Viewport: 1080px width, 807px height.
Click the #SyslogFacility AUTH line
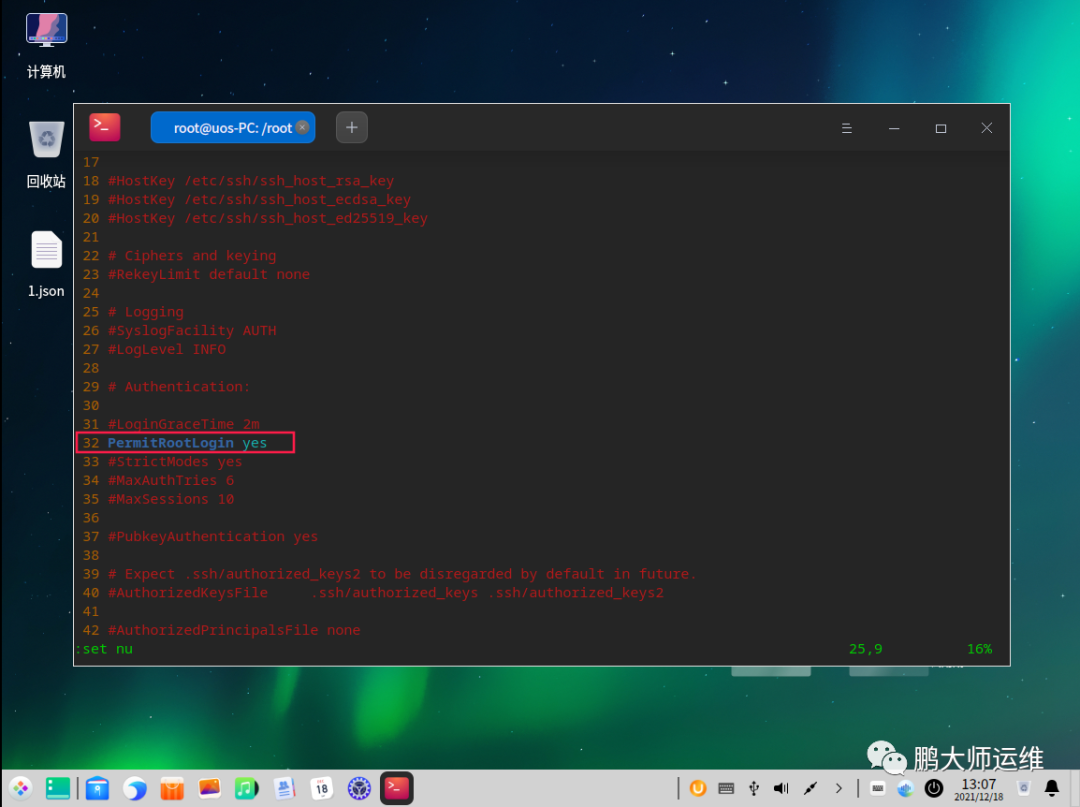192,331
